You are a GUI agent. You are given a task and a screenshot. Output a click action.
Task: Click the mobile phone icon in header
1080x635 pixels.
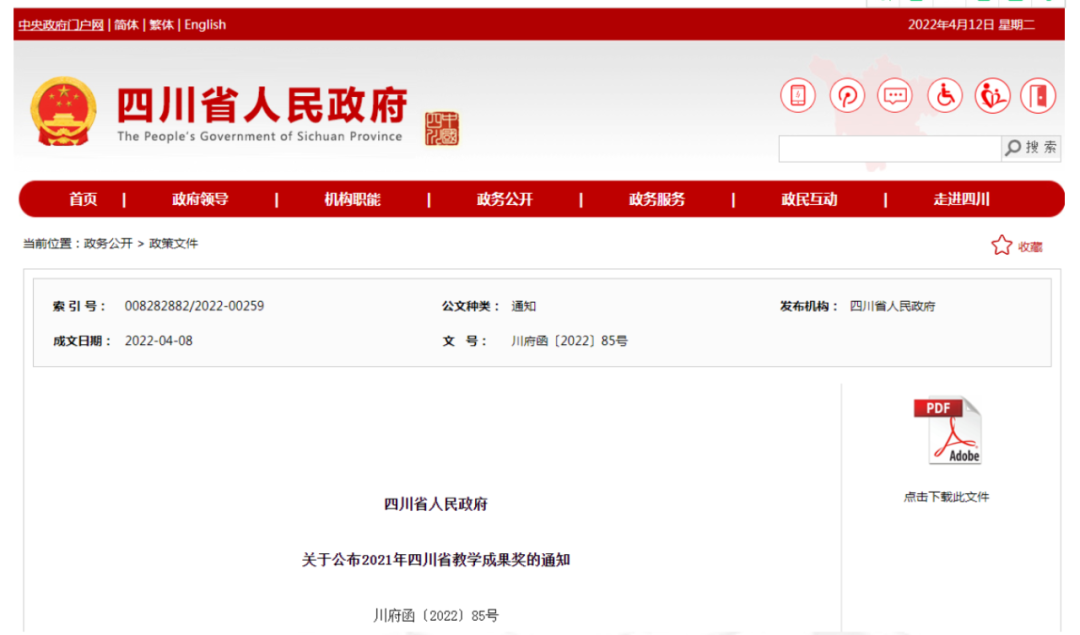click(x=798, y=96)
